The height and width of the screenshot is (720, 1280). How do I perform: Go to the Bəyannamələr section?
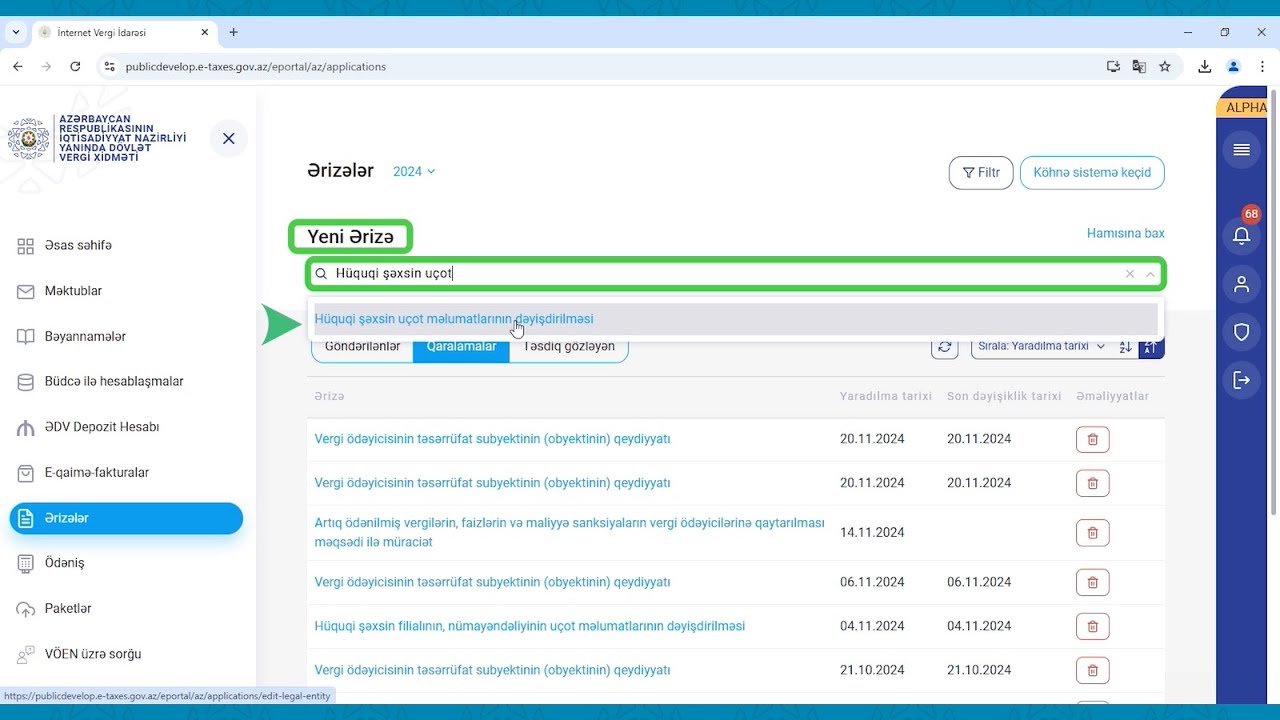pyautogui.click(x=85, y=336)
